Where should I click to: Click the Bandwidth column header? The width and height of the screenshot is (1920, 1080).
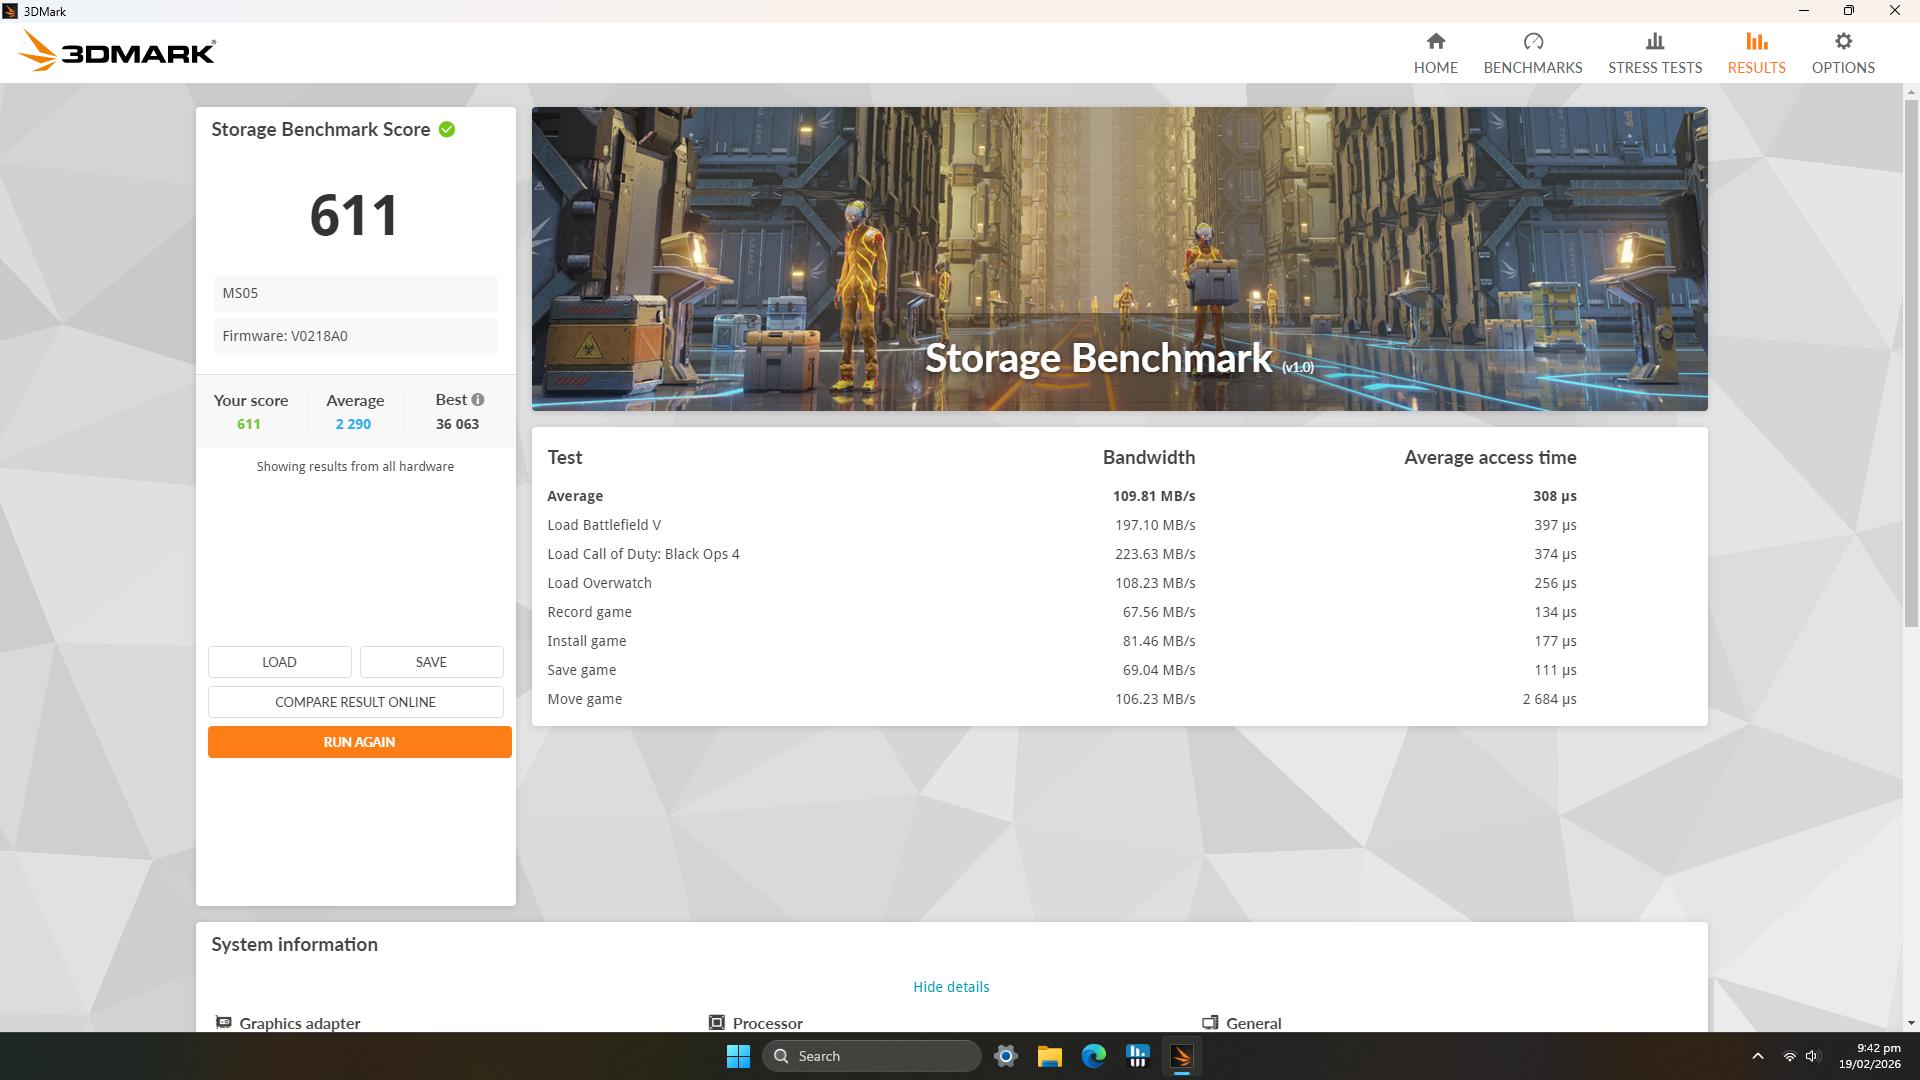1149,457
